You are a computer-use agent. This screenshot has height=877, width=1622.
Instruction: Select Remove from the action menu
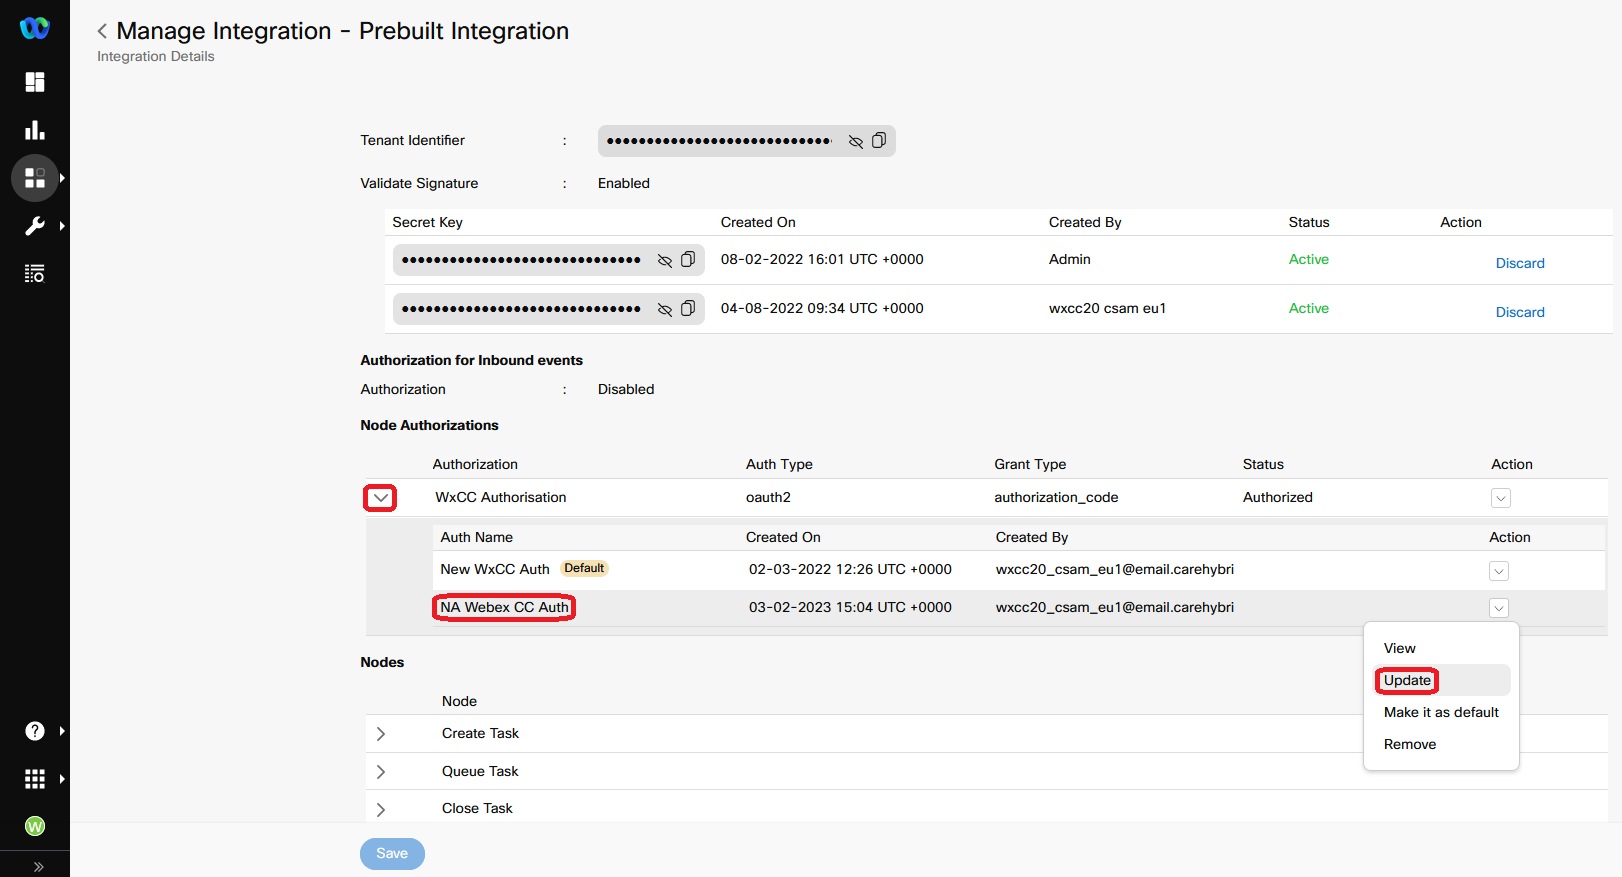[x=1410, y=744]
